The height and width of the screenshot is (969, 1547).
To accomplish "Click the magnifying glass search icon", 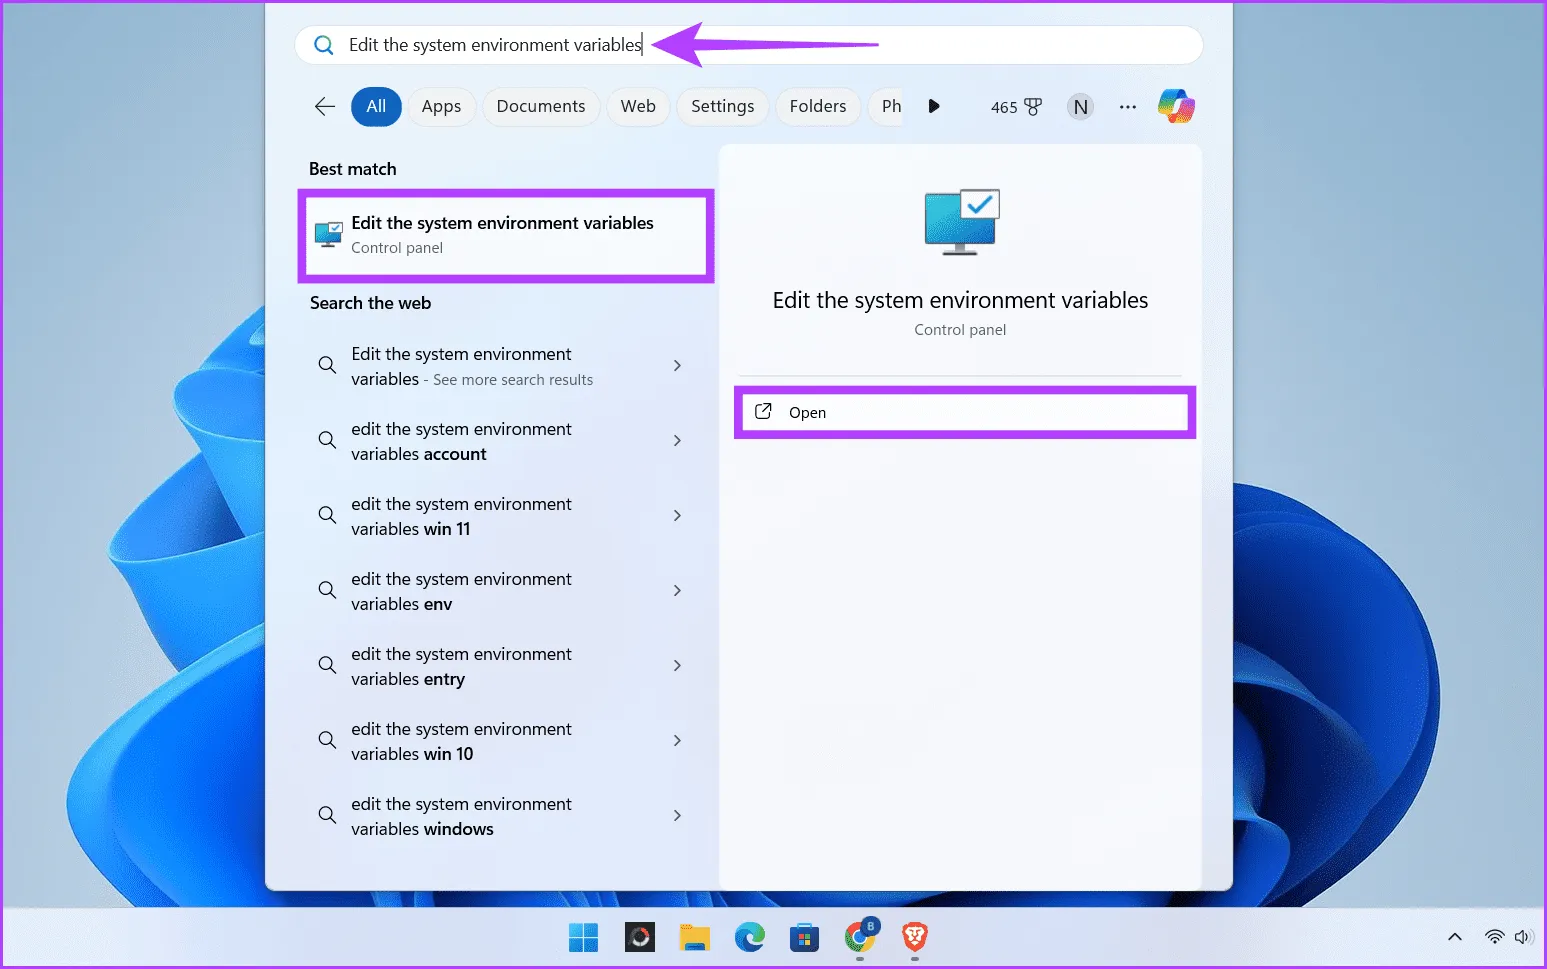I will pos(323,44).
